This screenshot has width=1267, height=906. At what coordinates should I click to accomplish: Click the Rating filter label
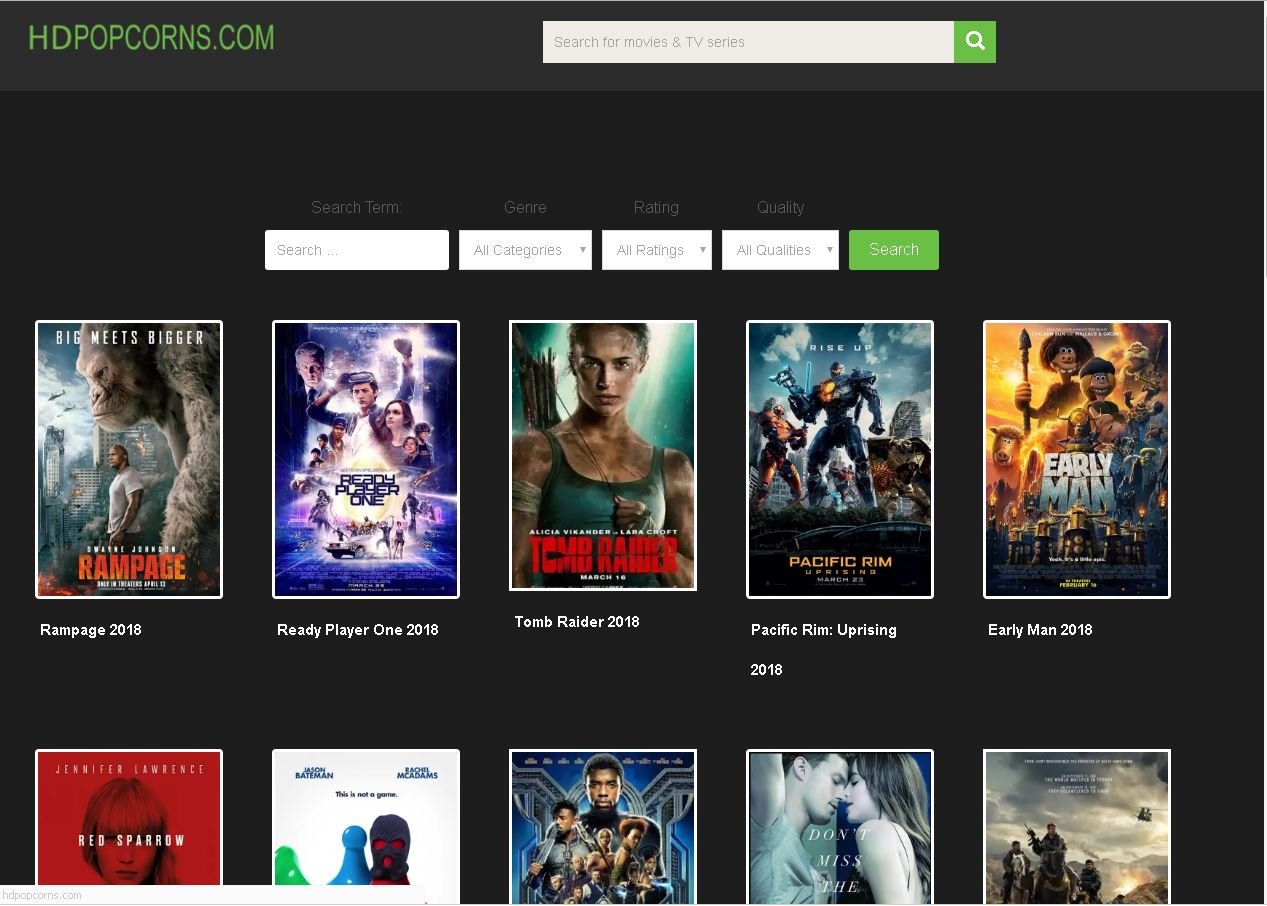point(656,208)
